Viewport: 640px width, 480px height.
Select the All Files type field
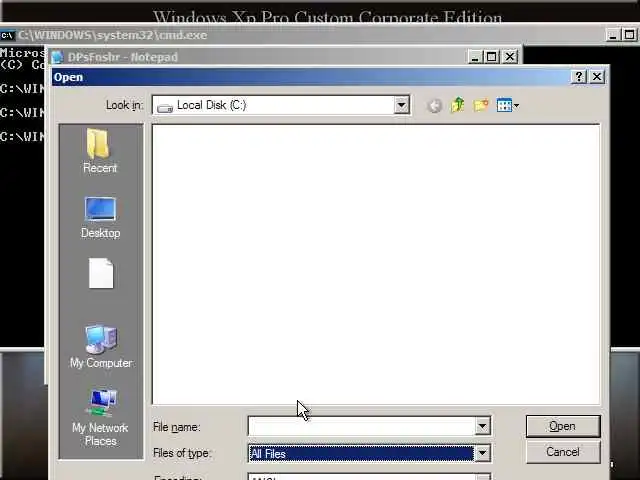pos(361,453)
